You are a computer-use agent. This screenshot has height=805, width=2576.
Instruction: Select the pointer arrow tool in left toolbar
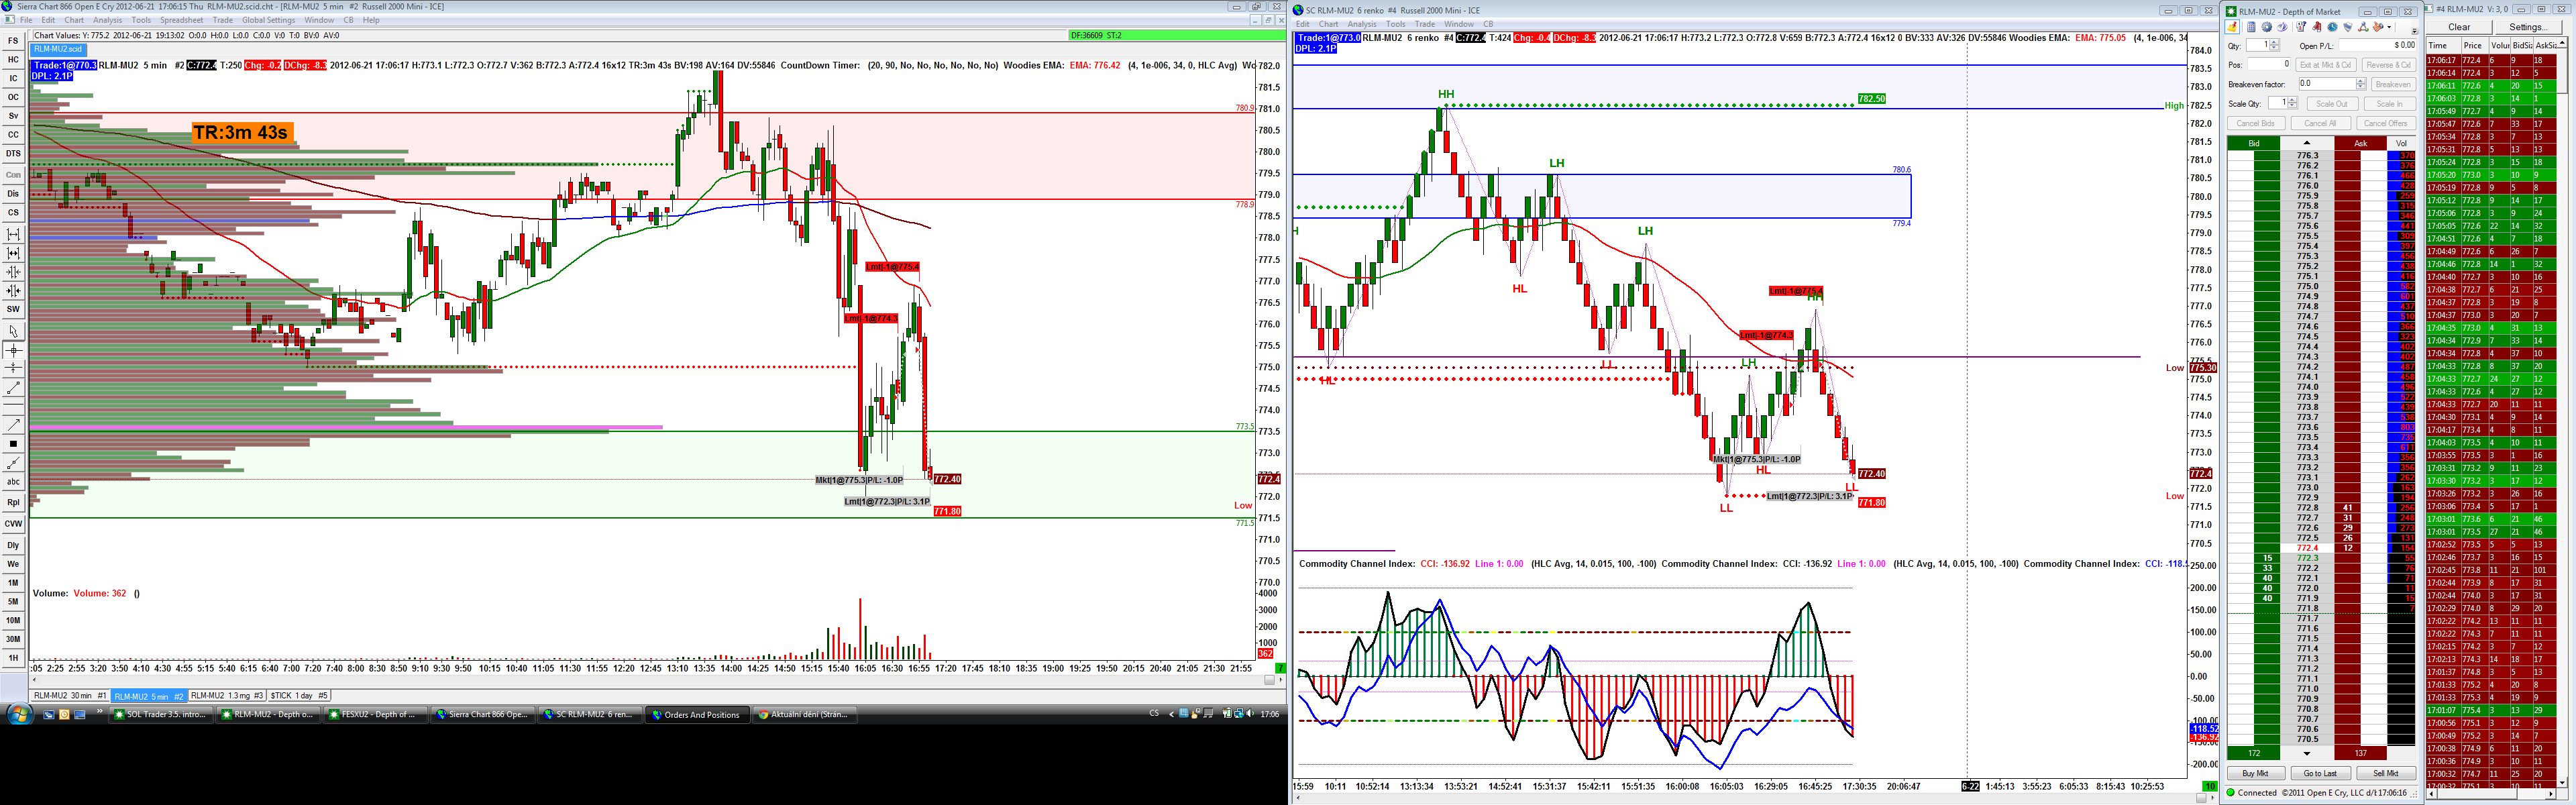(x=13, y=331)
